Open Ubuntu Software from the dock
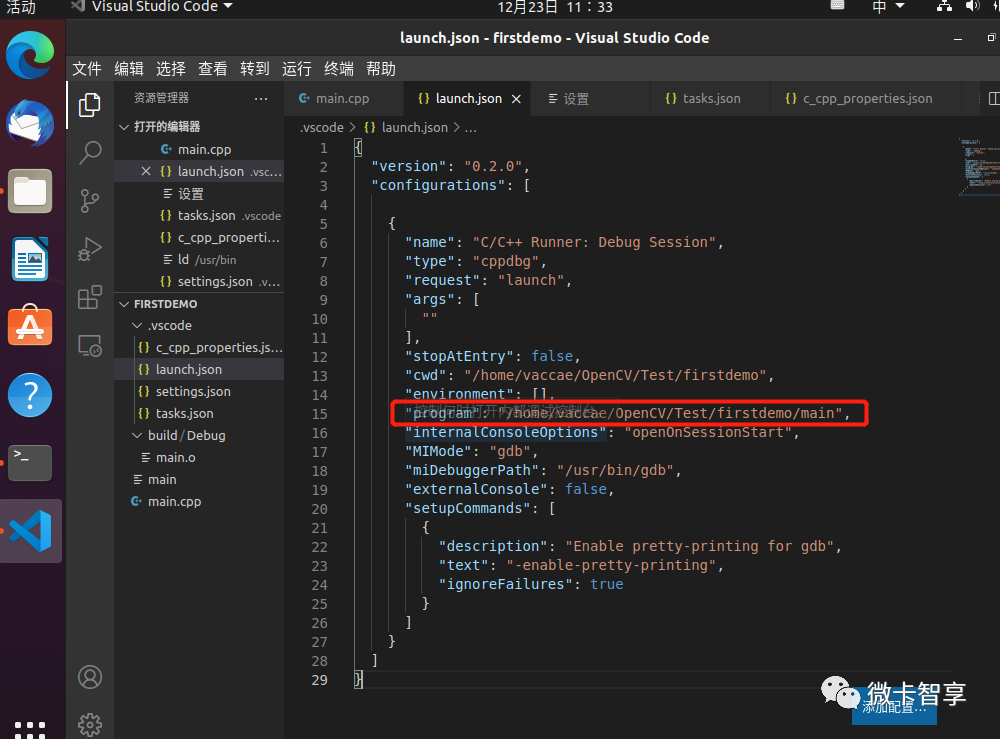 click(x=30, y=326)
